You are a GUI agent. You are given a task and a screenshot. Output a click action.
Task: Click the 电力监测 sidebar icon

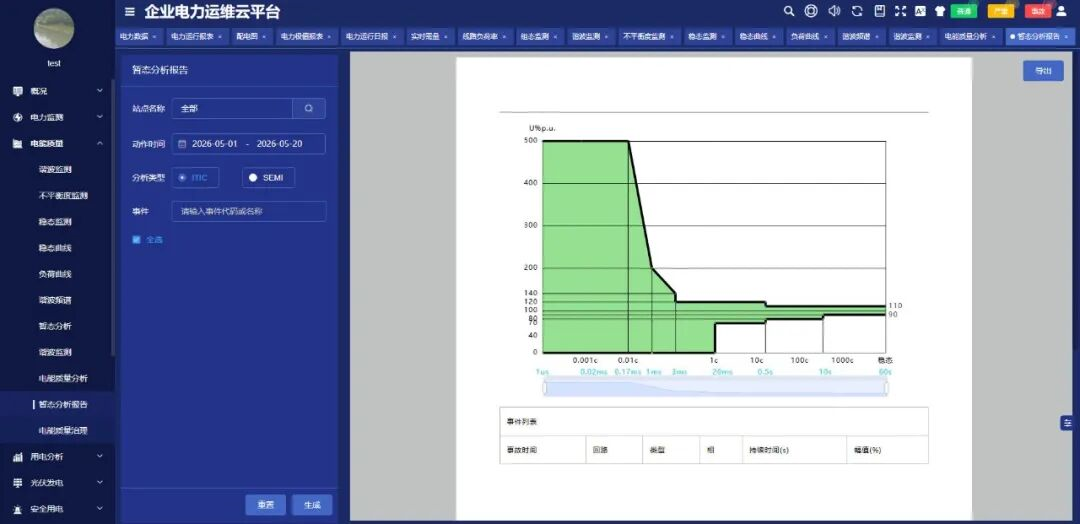pos(18,117)
